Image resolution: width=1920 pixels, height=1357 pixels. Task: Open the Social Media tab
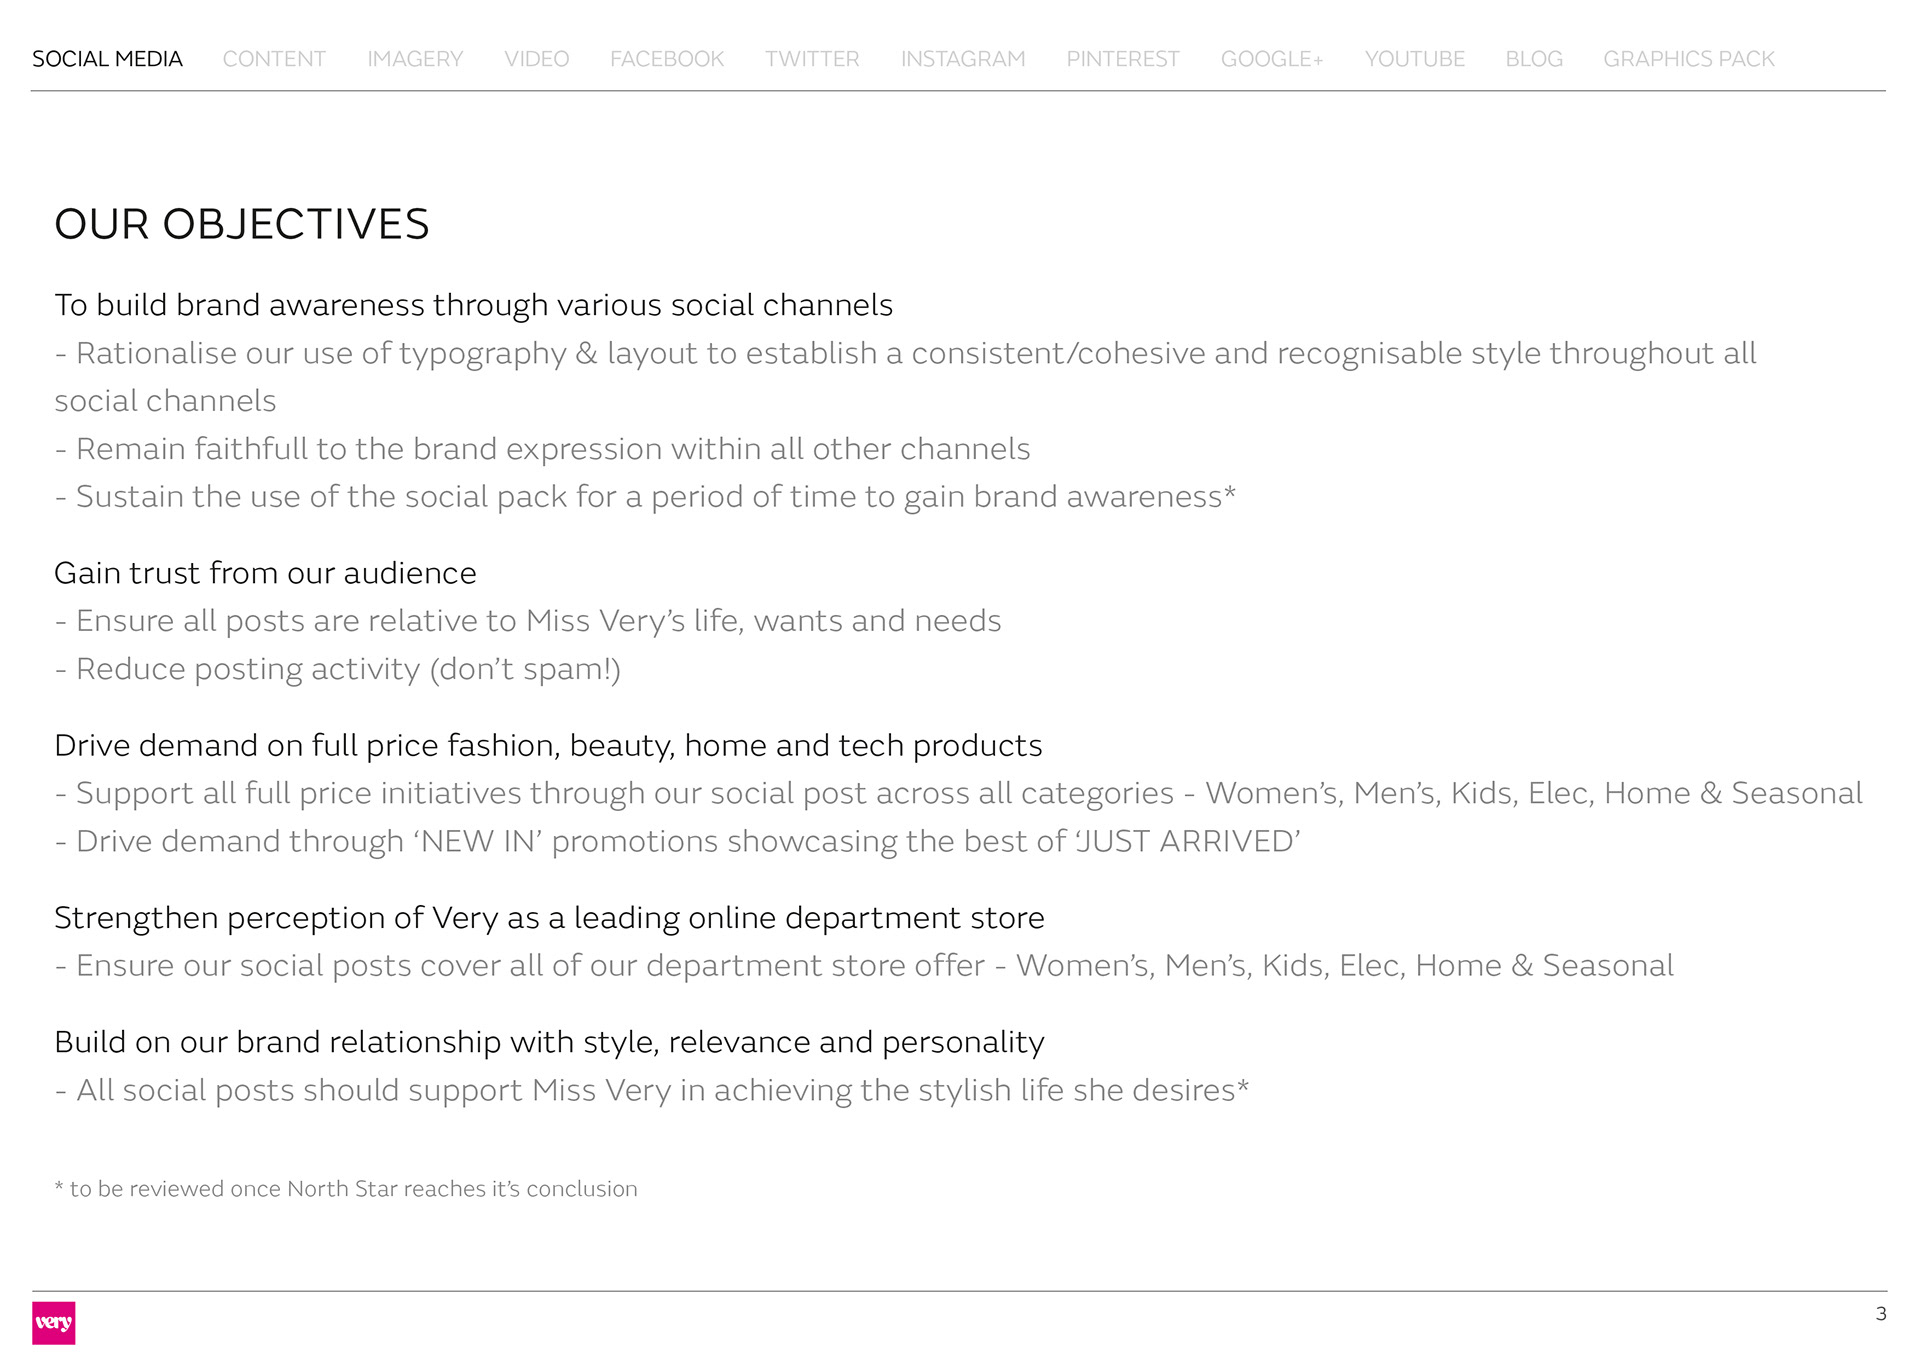pyautogui.click(x=107, y=59)
